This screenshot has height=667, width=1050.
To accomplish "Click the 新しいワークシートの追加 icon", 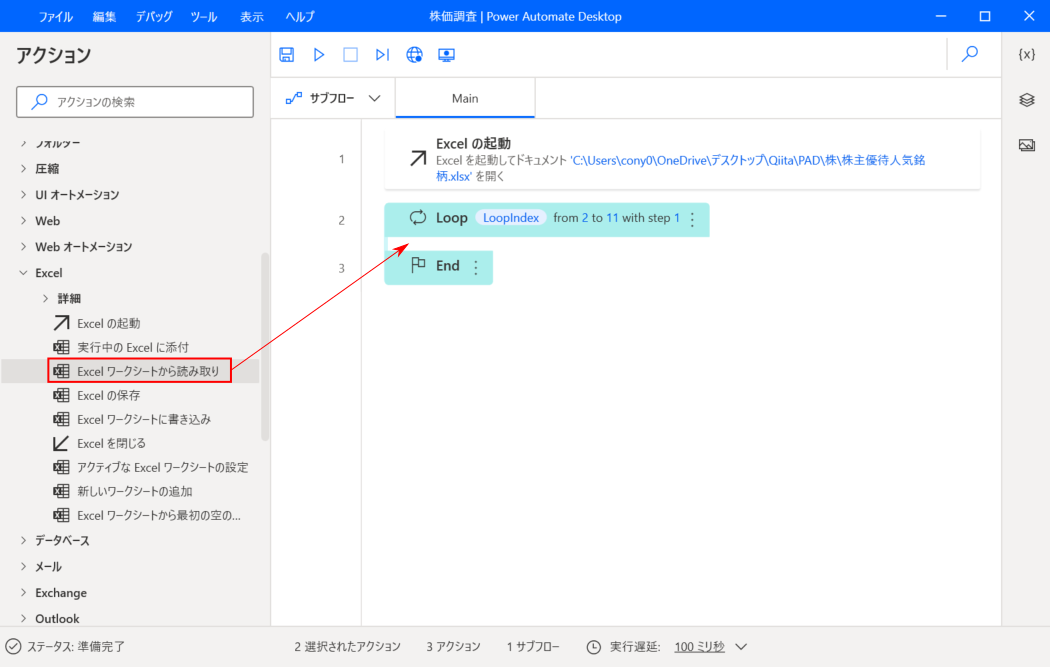I will pyautogui.click(x=61, y=492).
